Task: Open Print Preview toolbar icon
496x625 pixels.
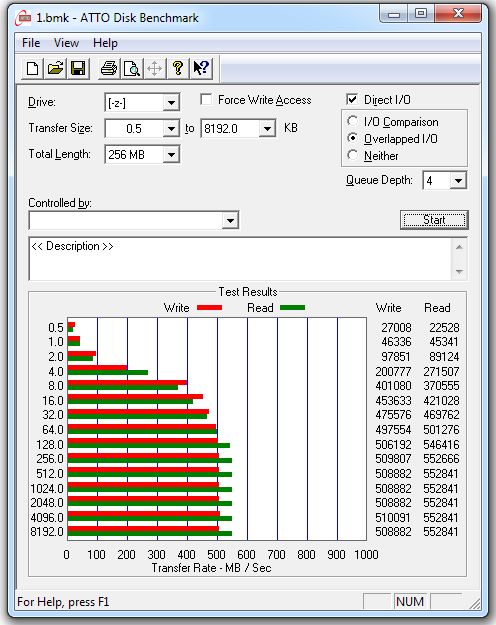Action: coord(132,69)
